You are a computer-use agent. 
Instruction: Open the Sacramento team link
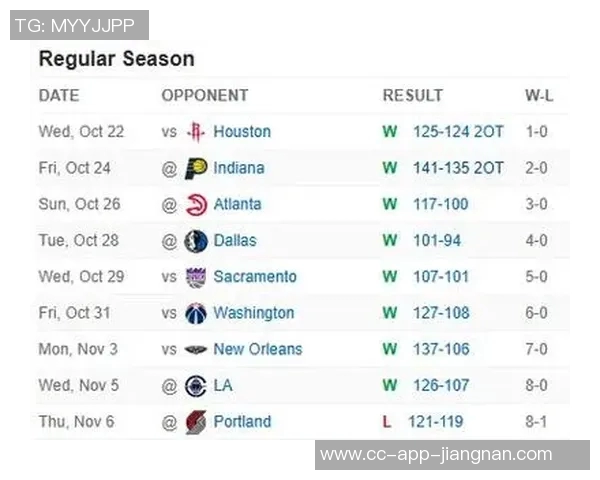pyautogui.click(x=255, y=277)
